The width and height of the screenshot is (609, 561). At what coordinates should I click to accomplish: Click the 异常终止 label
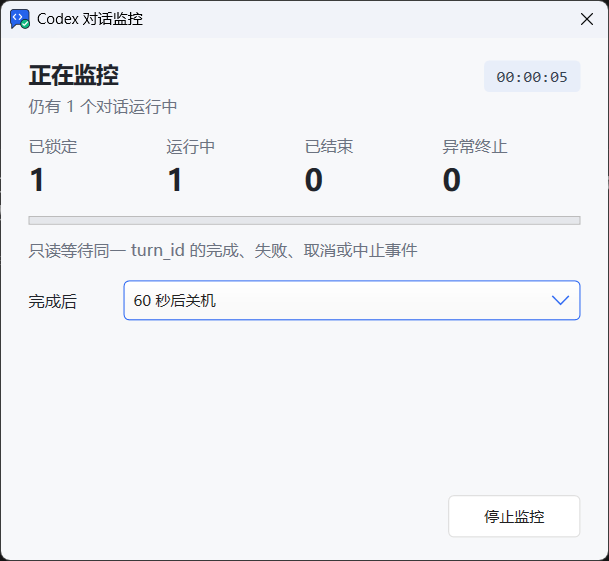[475, 146]
